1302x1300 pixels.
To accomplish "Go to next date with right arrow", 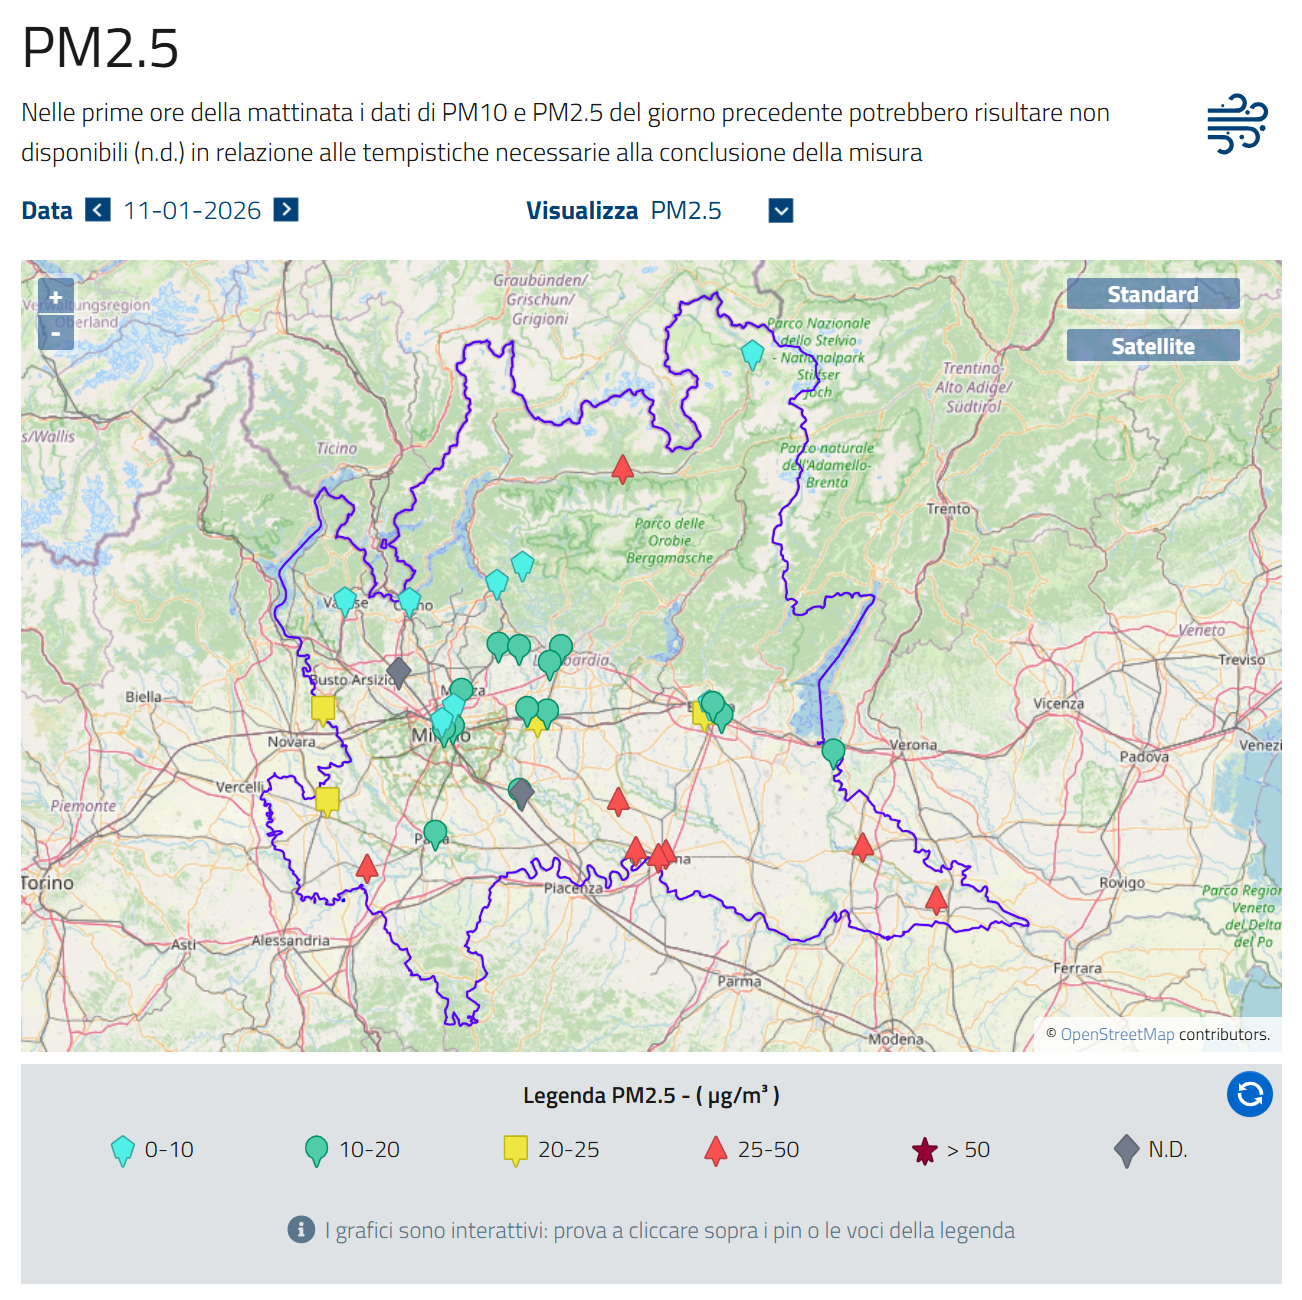I will pos(286,210).
